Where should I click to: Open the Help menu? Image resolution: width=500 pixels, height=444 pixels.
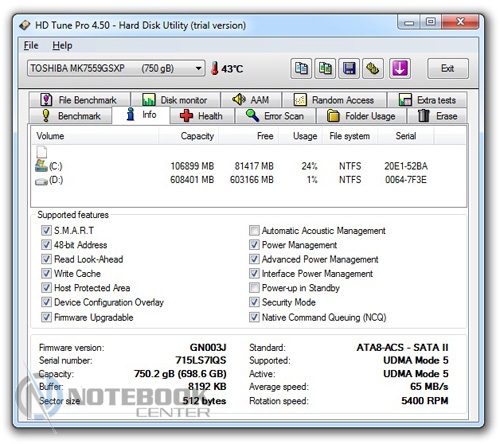click(62, 45)
